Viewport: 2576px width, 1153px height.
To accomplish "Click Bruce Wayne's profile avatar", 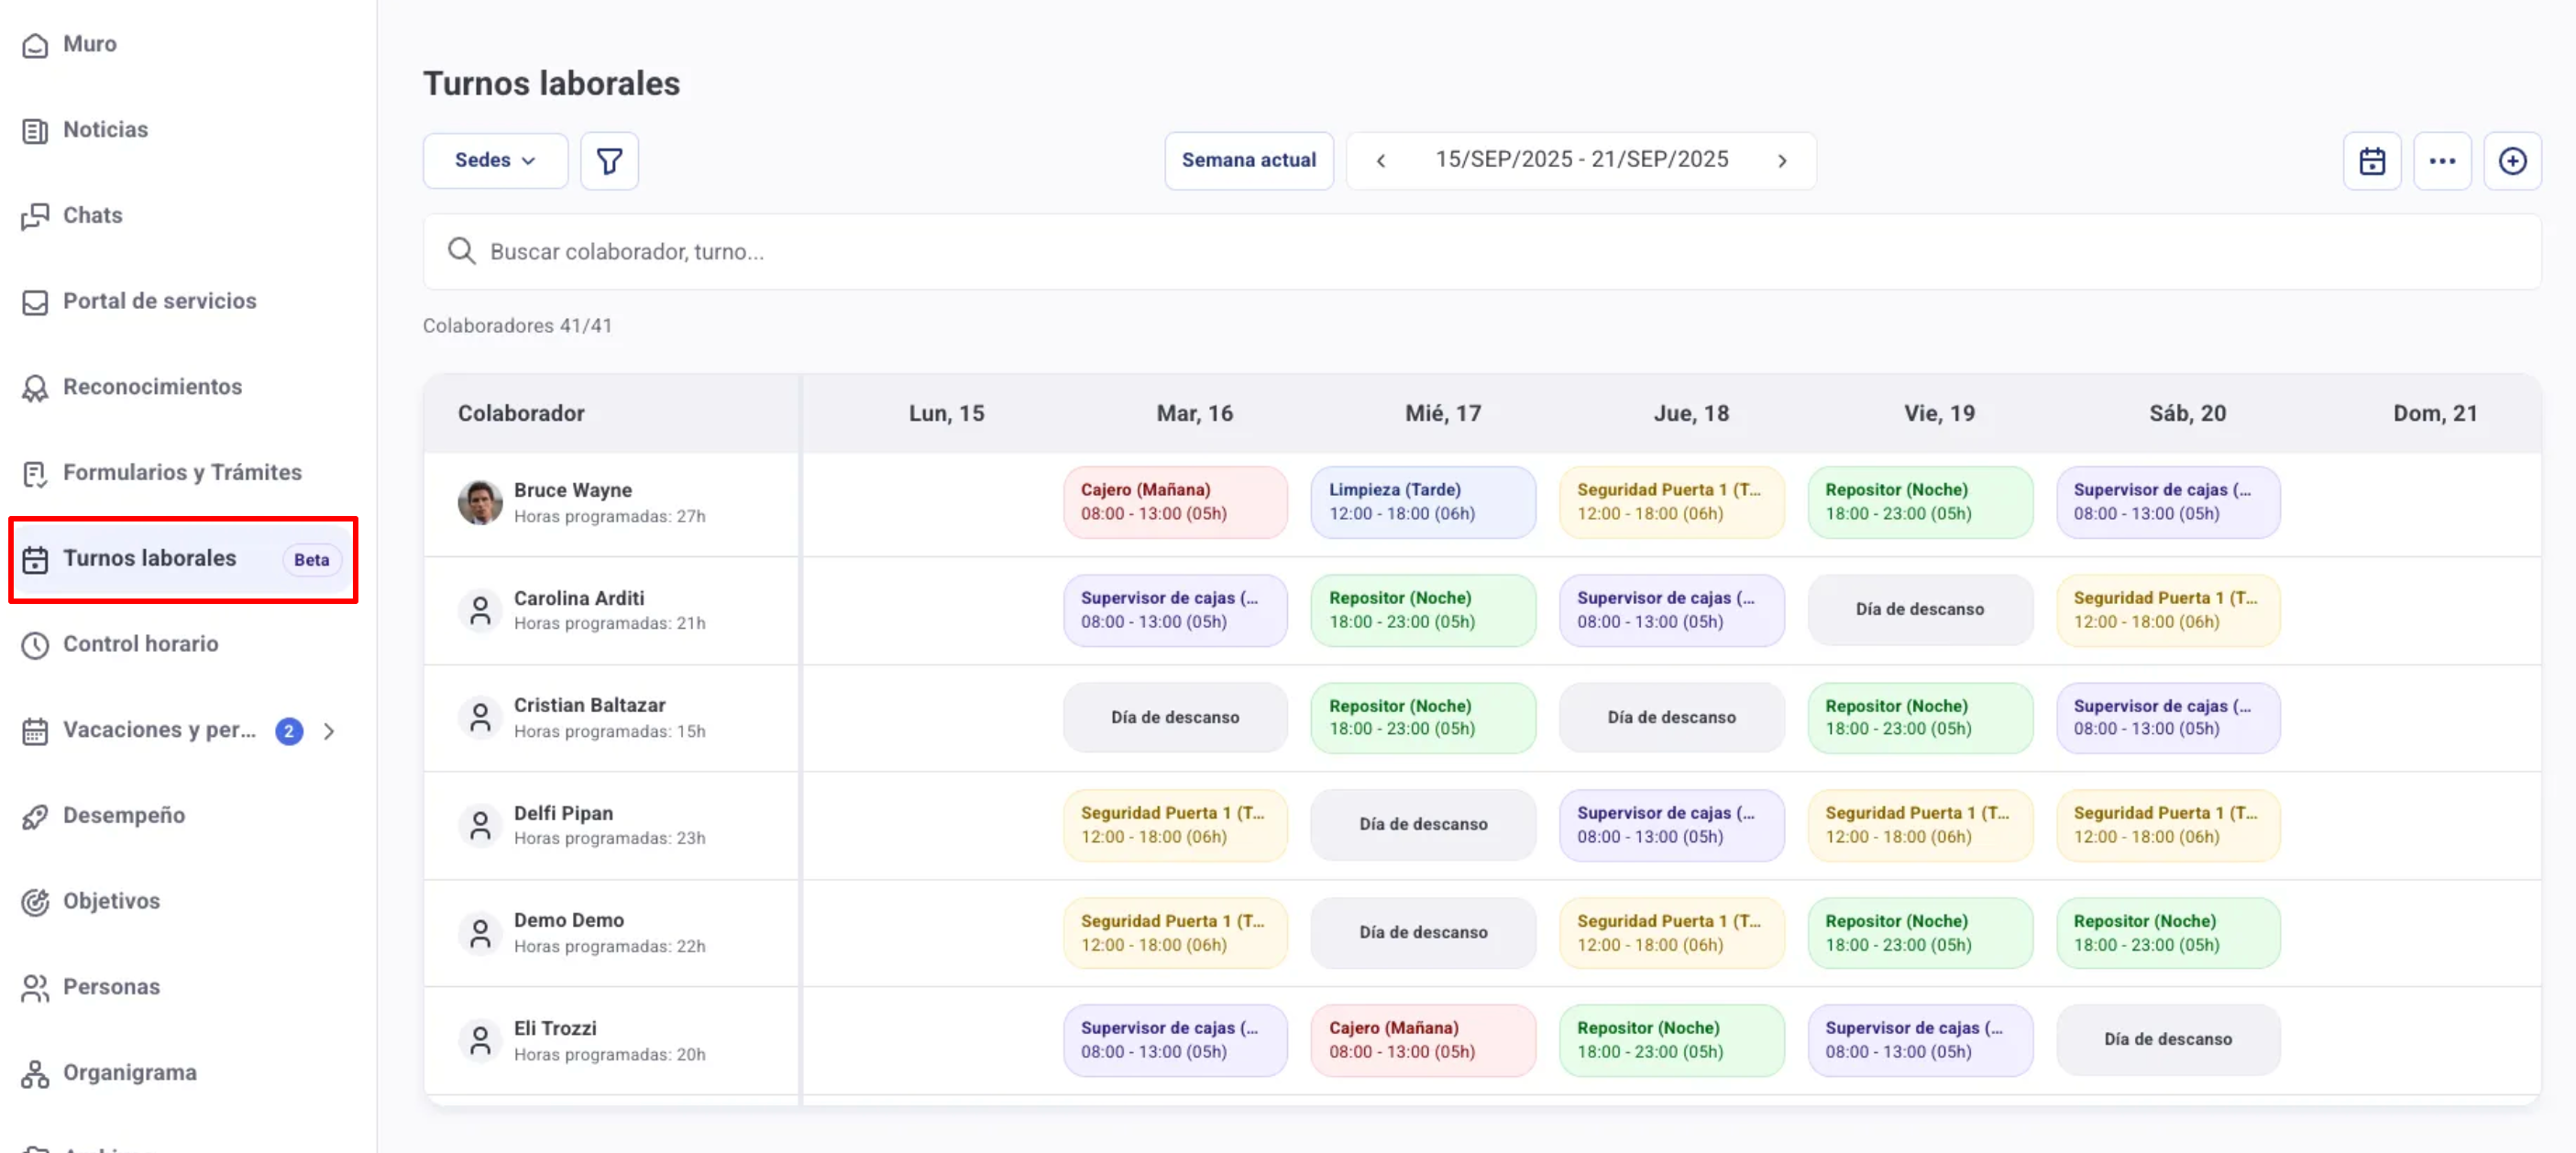I will coord(480,502).
